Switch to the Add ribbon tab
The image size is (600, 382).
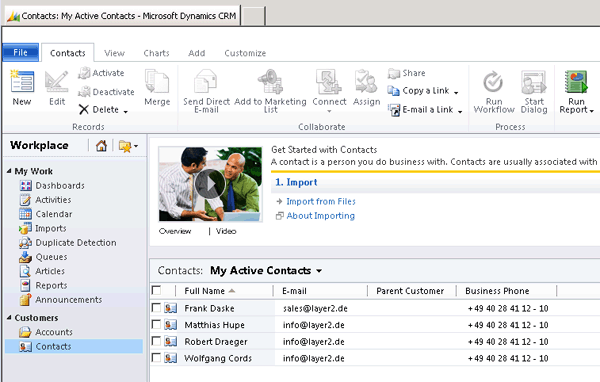[x=197, y=53]
